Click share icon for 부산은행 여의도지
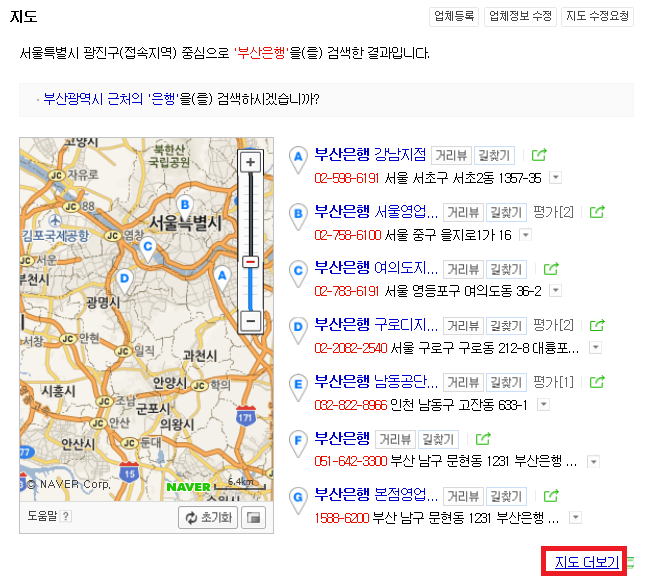The width and height of the screenshot is (645, 578). click(551, 269)
